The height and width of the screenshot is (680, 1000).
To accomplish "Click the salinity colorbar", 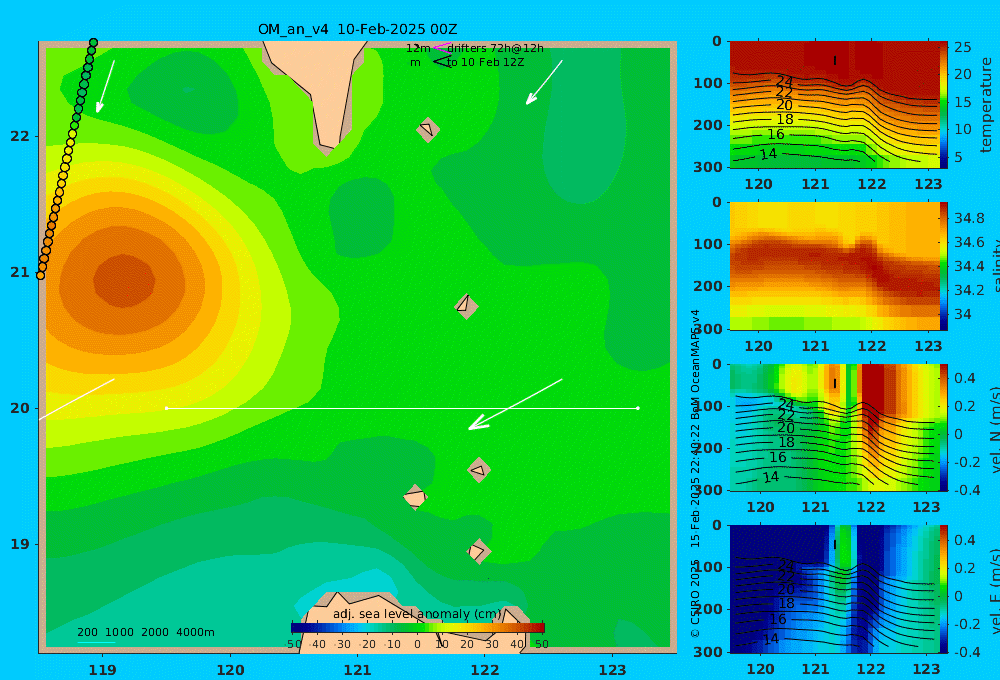I will coord(944,266).
